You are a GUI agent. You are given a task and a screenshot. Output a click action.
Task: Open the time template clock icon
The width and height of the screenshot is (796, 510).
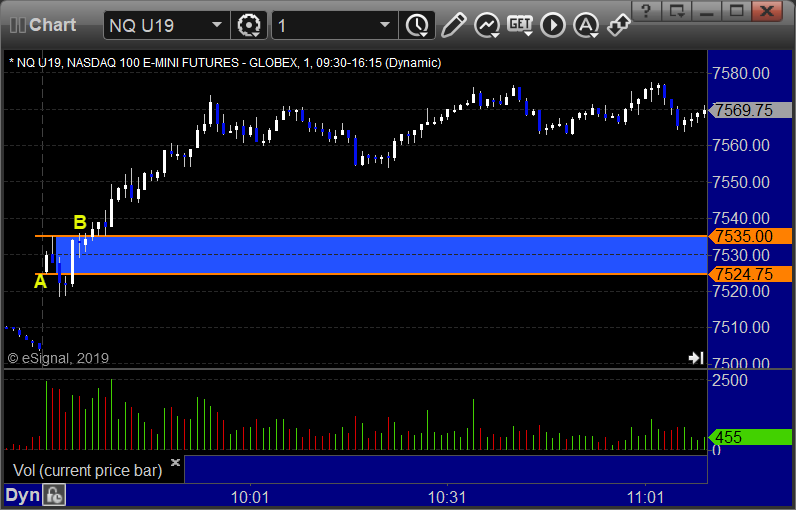[x=417, y=25]
